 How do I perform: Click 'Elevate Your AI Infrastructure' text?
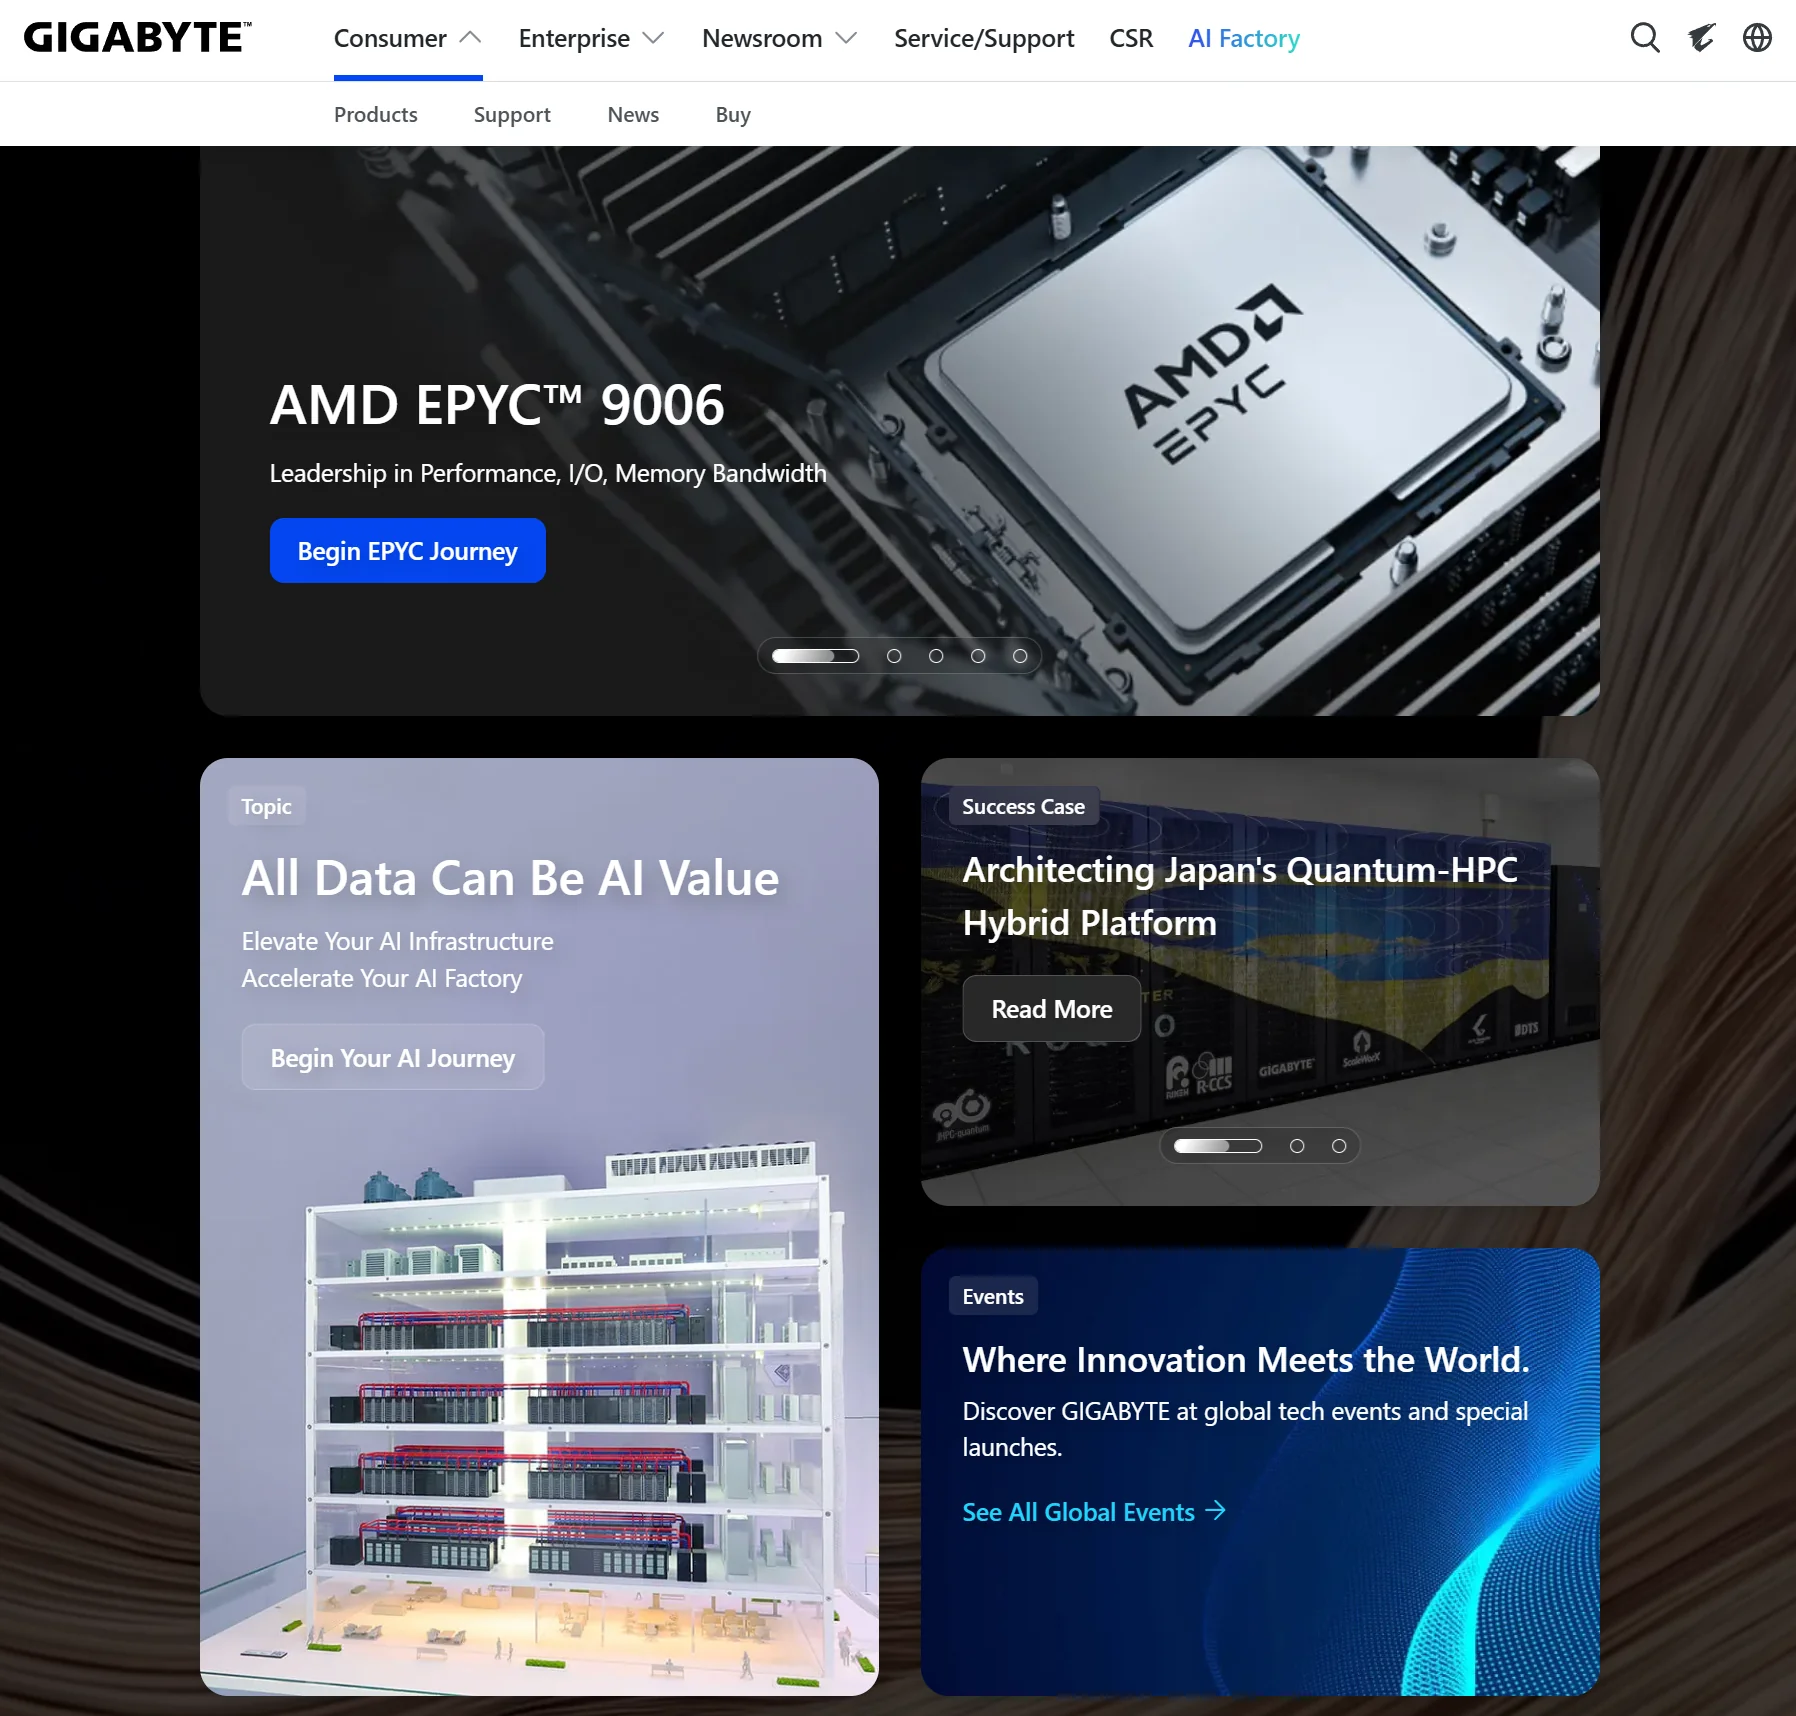[x=397, y=941]
